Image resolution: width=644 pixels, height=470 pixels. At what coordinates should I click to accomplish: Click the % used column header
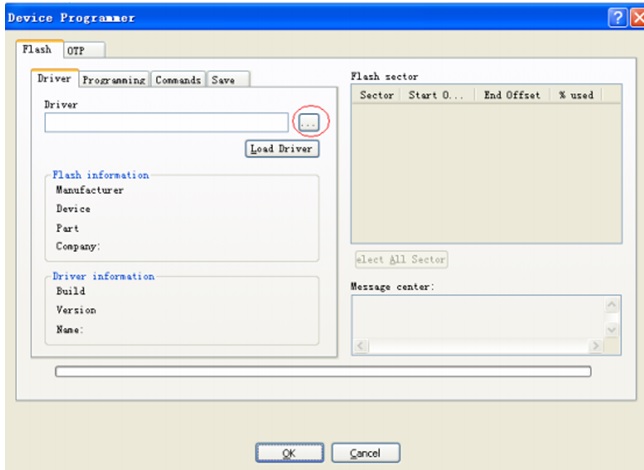pos(576,95)
